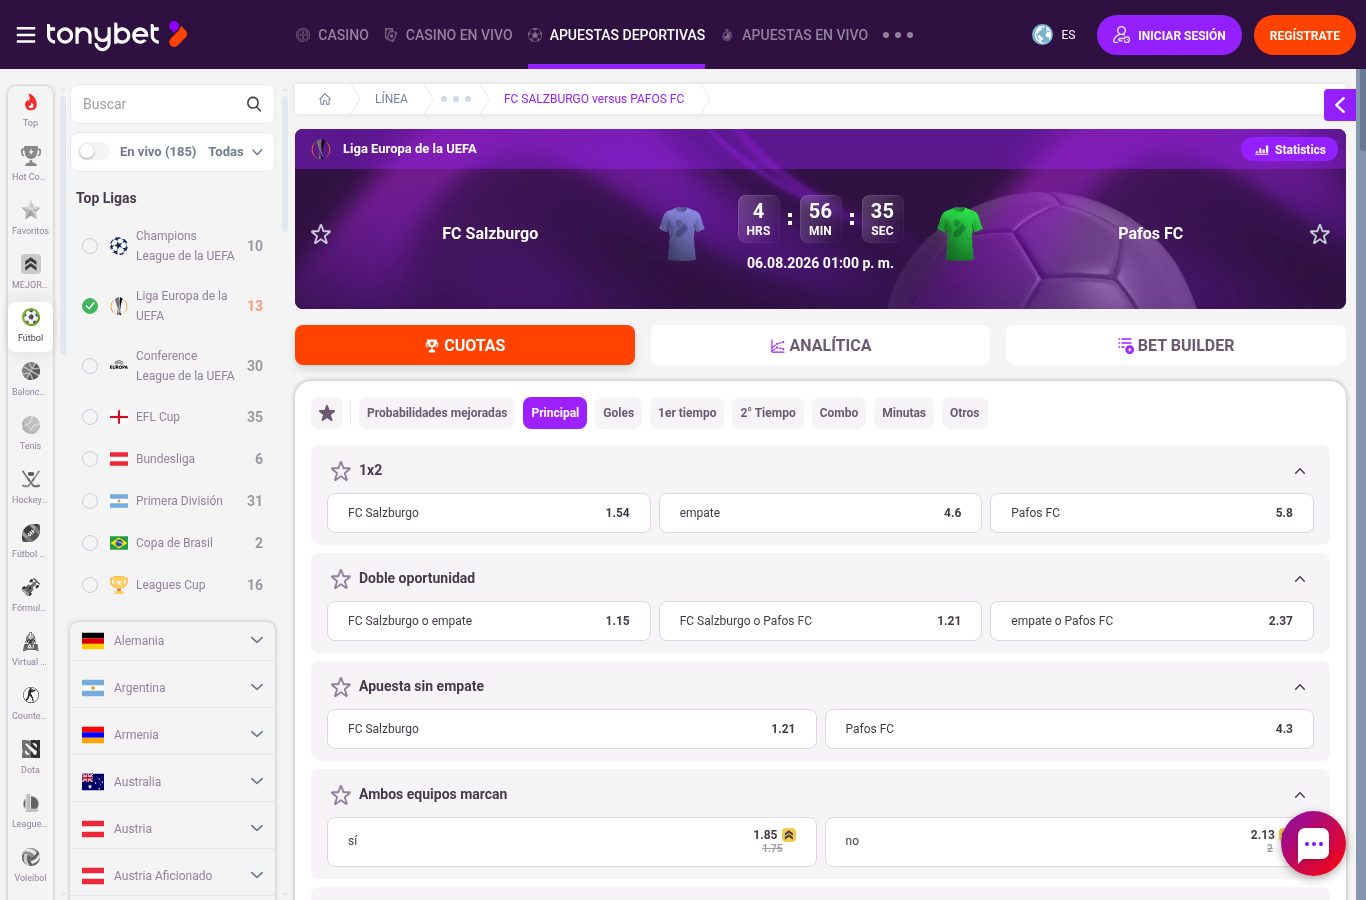Open Favoritos star in sidebar
The height and width of the screenshot is (900, 1366).
(x=31, y=218)
